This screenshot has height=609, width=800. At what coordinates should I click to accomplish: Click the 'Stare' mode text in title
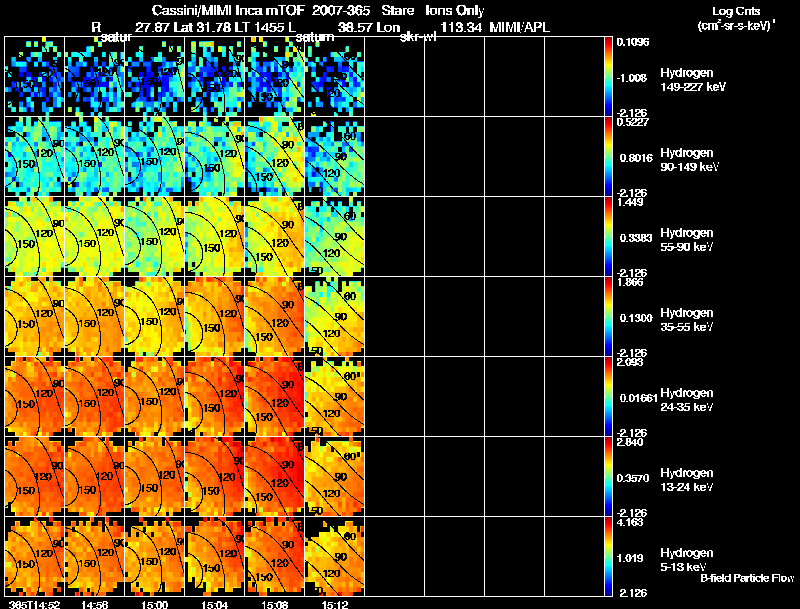(x=397, y=10)
